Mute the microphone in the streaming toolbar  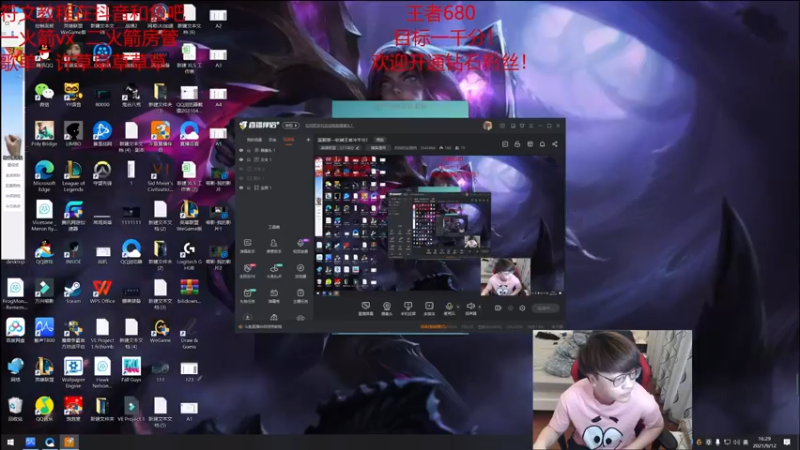point(449,307)
